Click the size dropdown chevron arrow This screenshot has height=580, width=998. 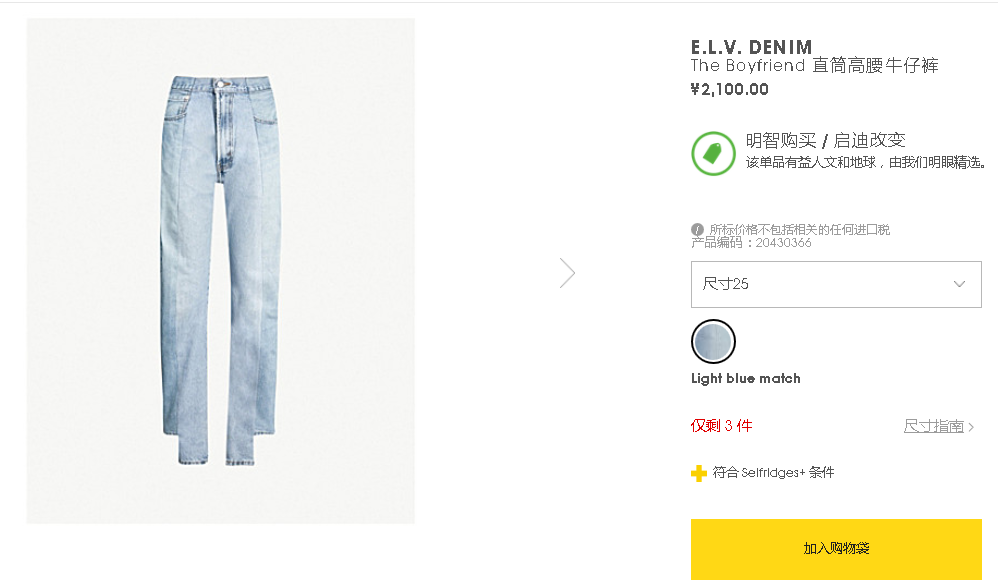959,284
